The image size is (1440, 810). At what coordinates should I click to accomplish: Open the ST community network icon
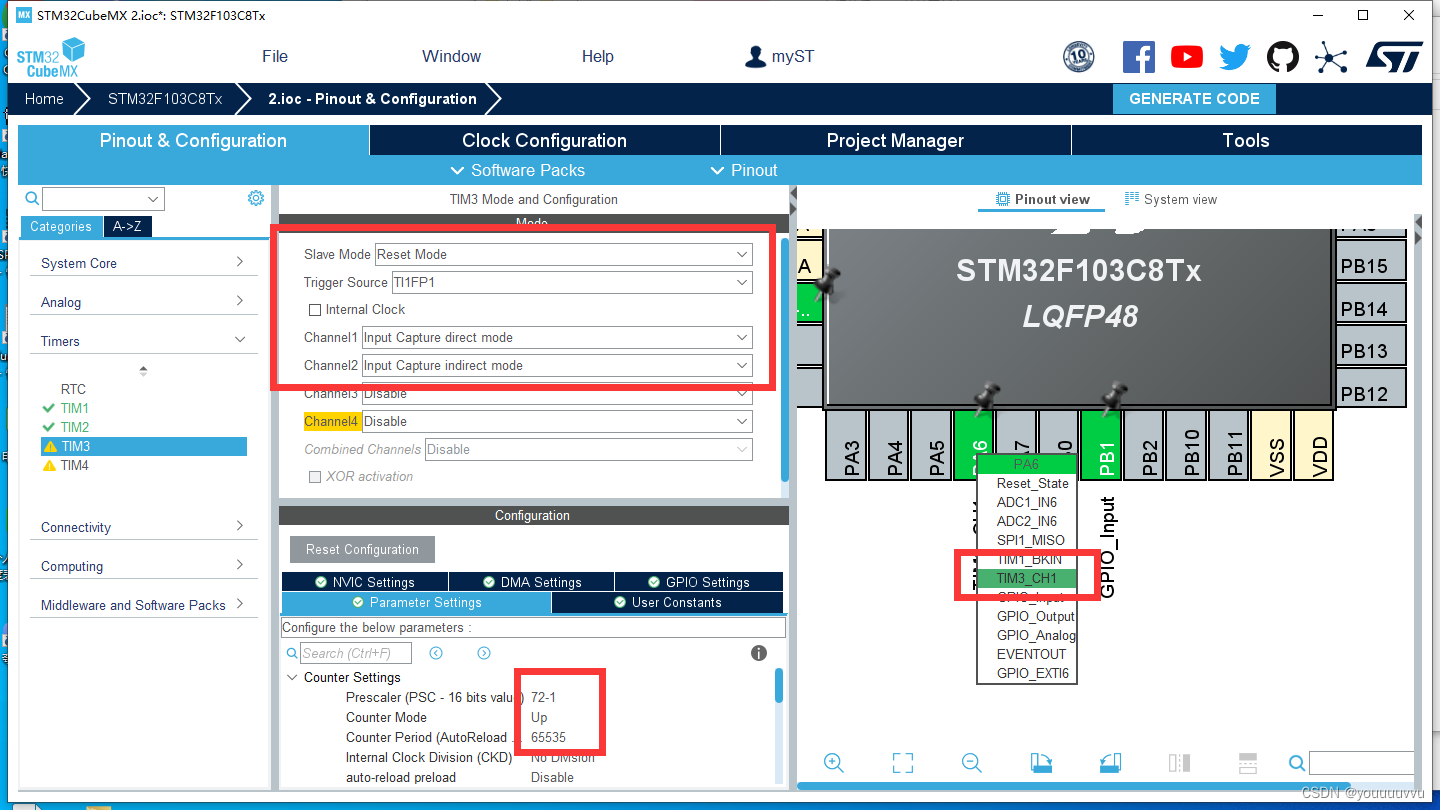pyautogui.click(x=1331, y=57)
